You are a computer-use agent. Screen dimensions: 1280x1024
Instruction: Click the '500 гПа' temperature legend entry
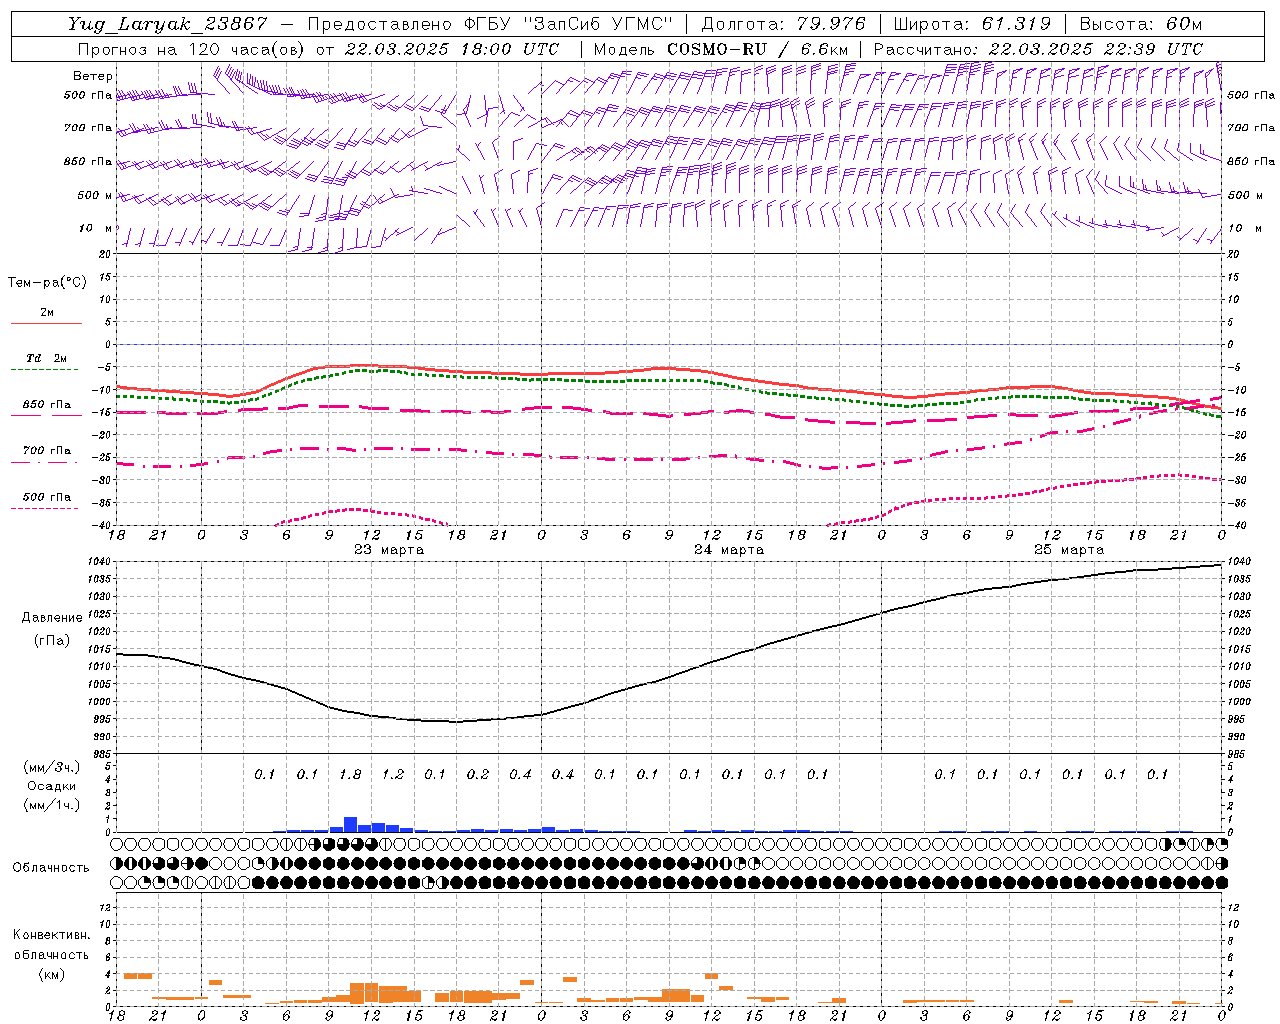(46, 496)
